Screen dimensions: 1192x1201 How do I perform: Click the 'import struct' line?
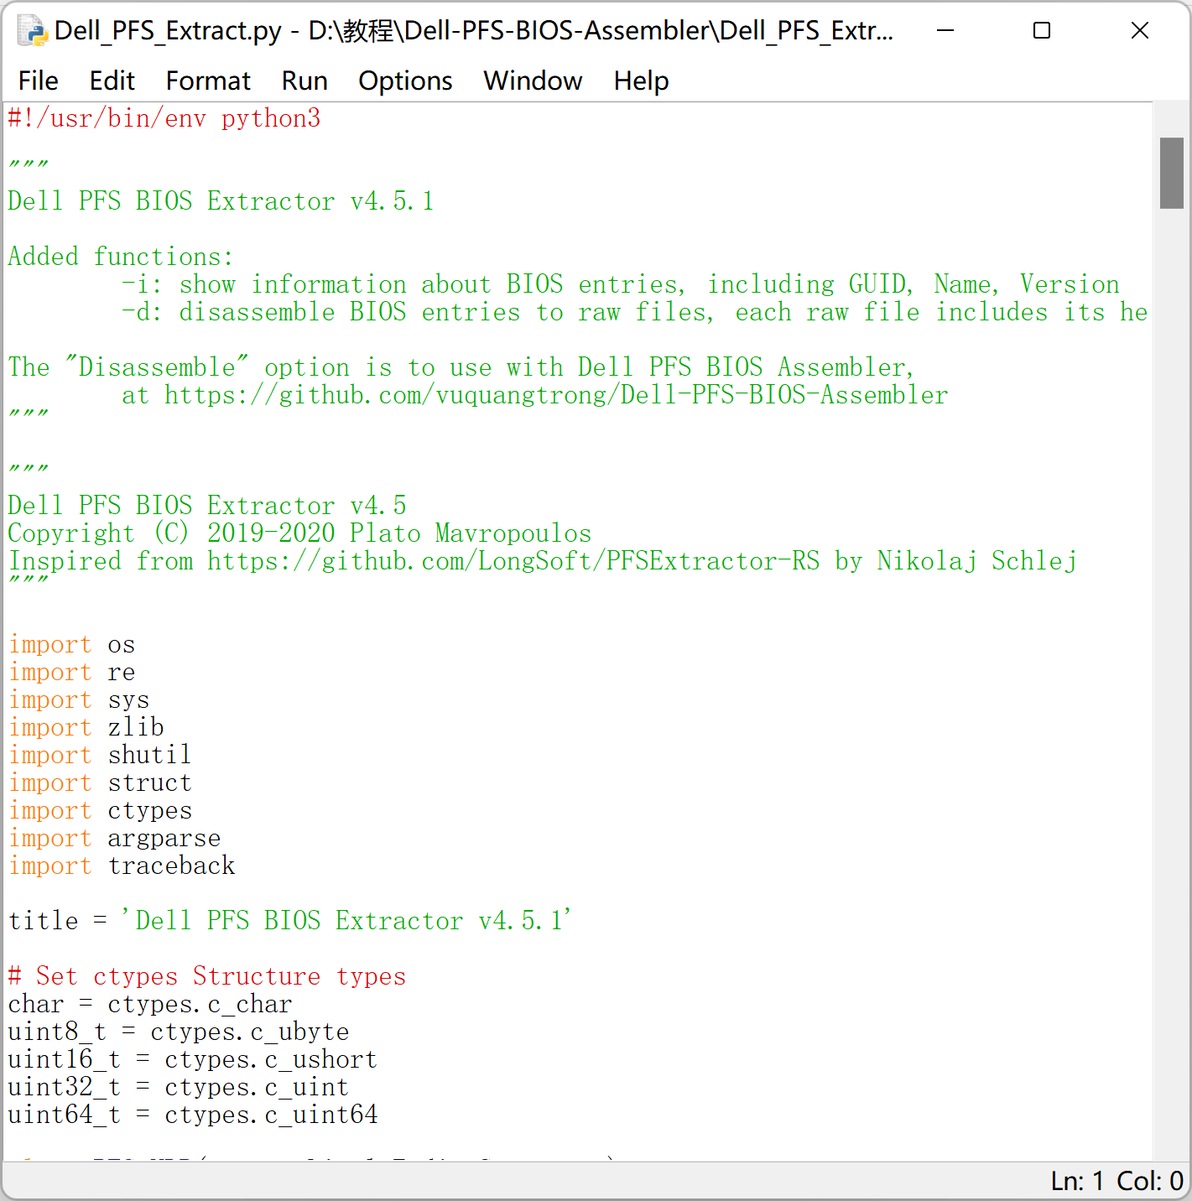point(100,783)
